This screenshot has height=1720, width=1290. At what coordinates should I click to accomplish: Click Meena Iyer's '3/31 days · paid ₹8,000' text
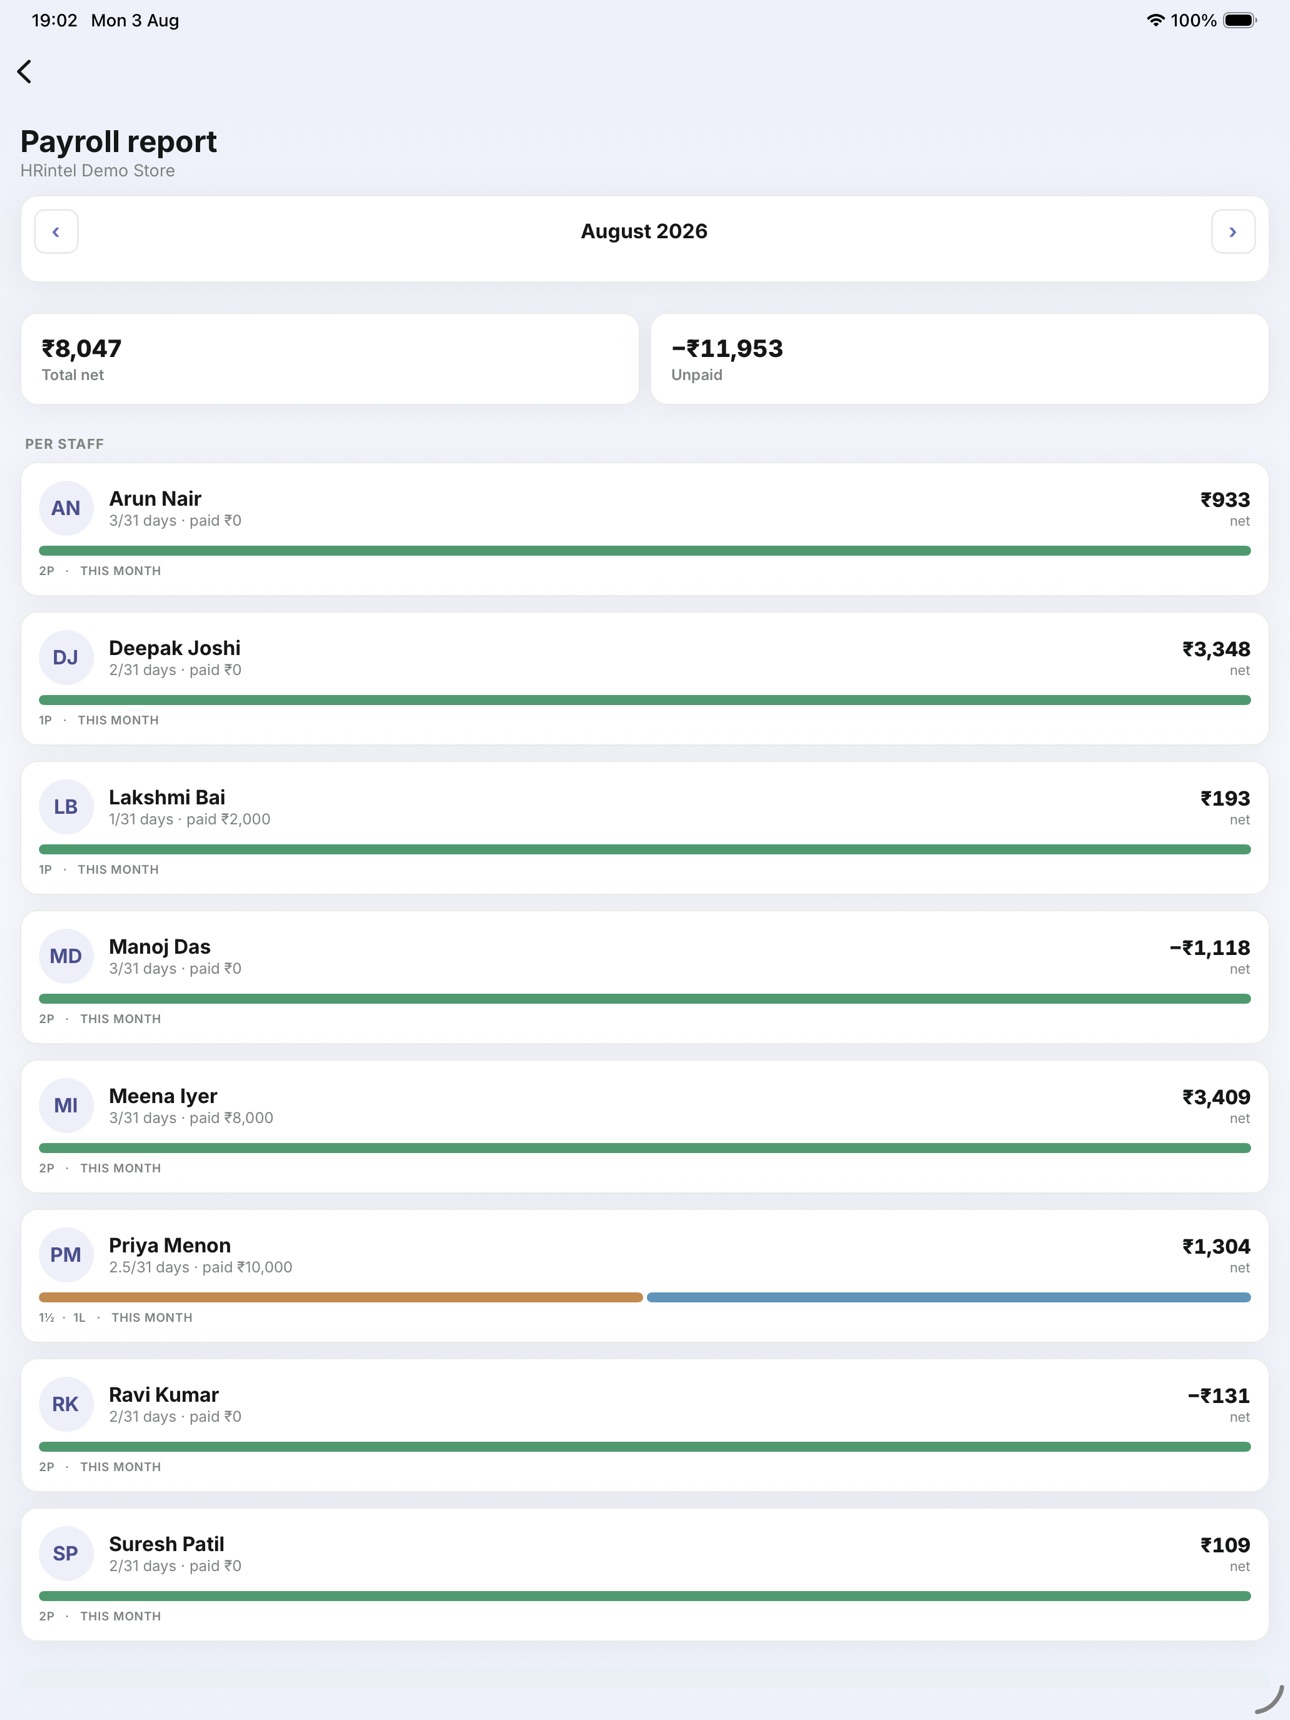click(x=191, y=1118)
